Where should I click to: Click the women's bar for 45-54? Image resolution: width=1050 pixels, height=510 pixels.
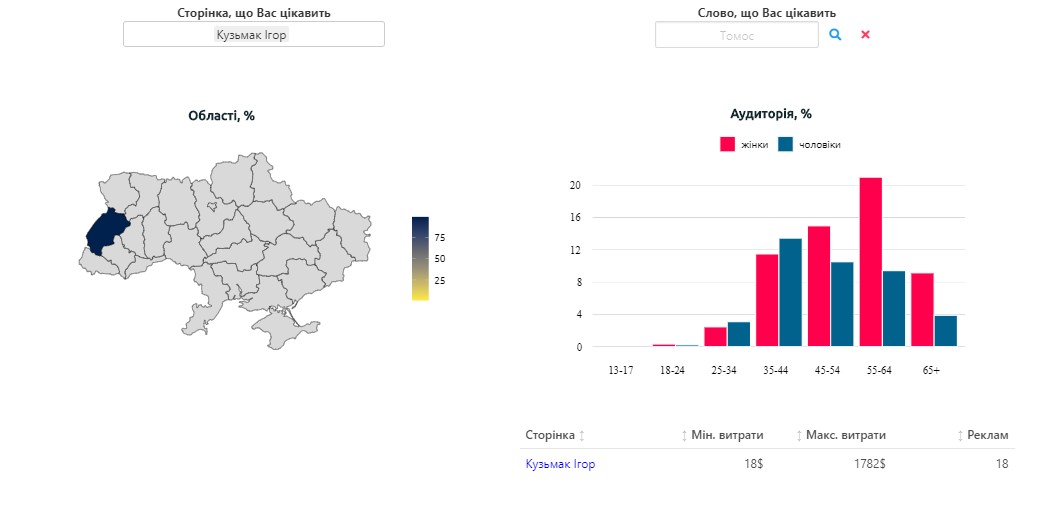(818, 286)
